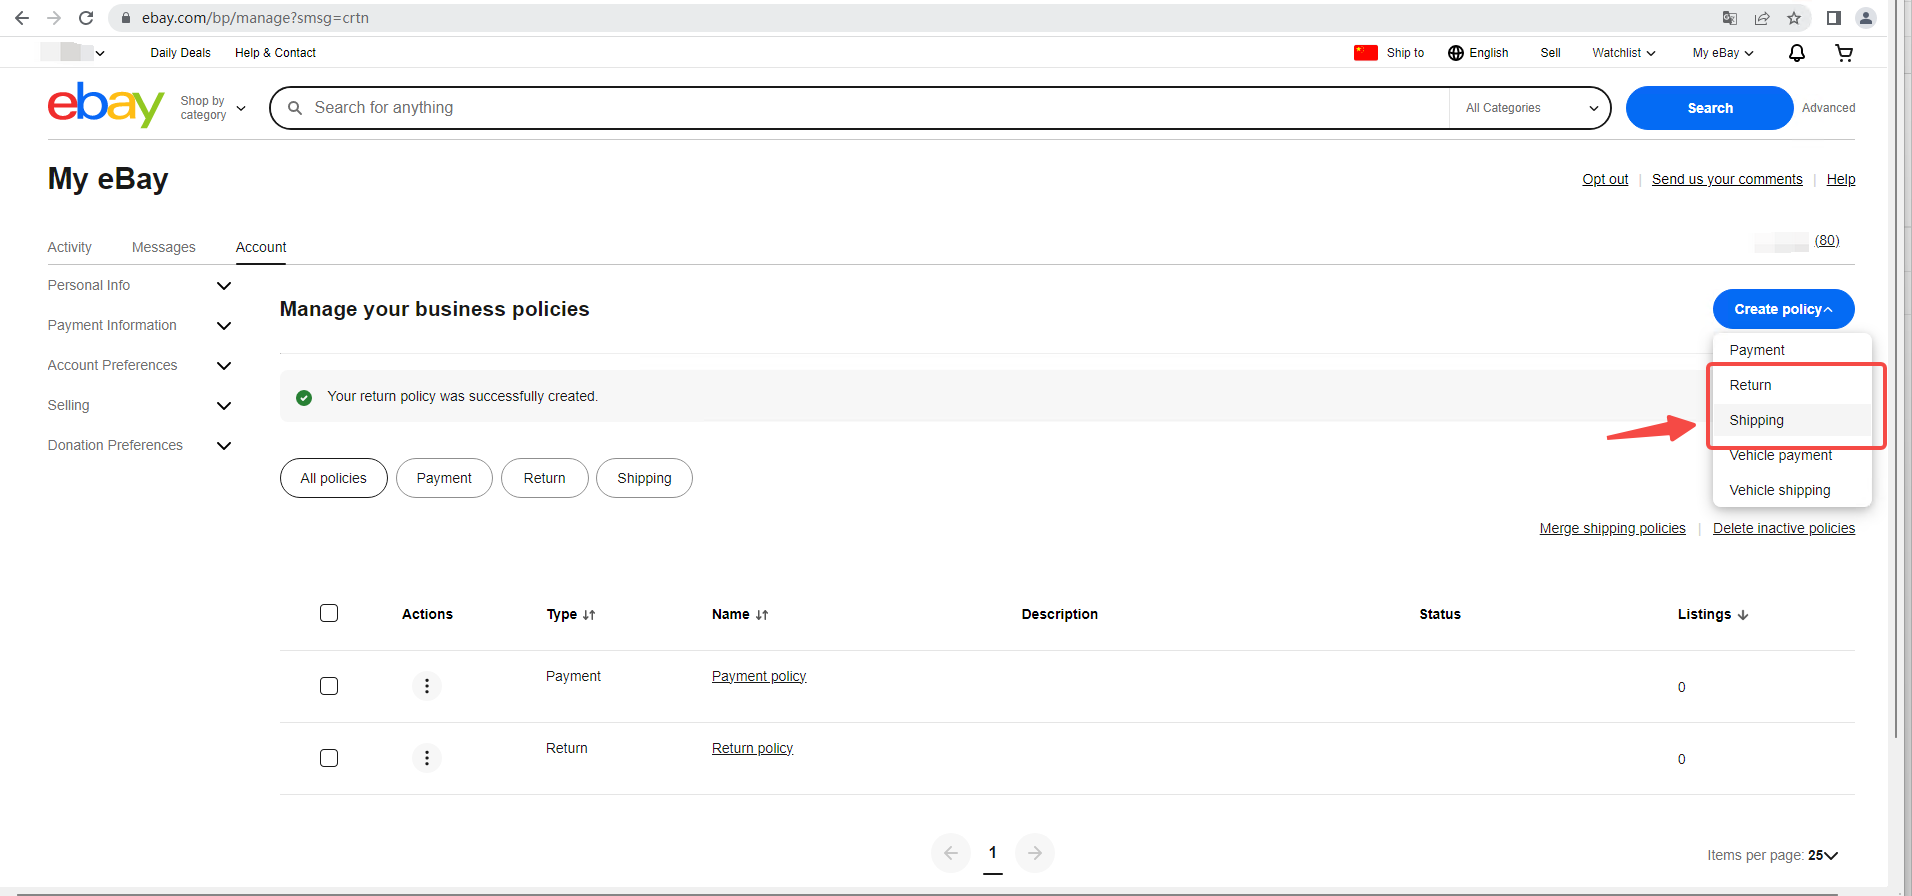
Task: Tick the checkbox for Payment policy row
Action: point(329,686)
